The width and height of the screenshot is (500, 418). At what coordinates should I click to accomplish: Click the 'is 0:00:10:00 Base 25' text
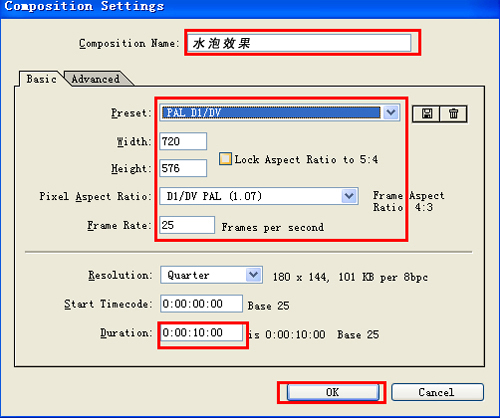[314, 334]
